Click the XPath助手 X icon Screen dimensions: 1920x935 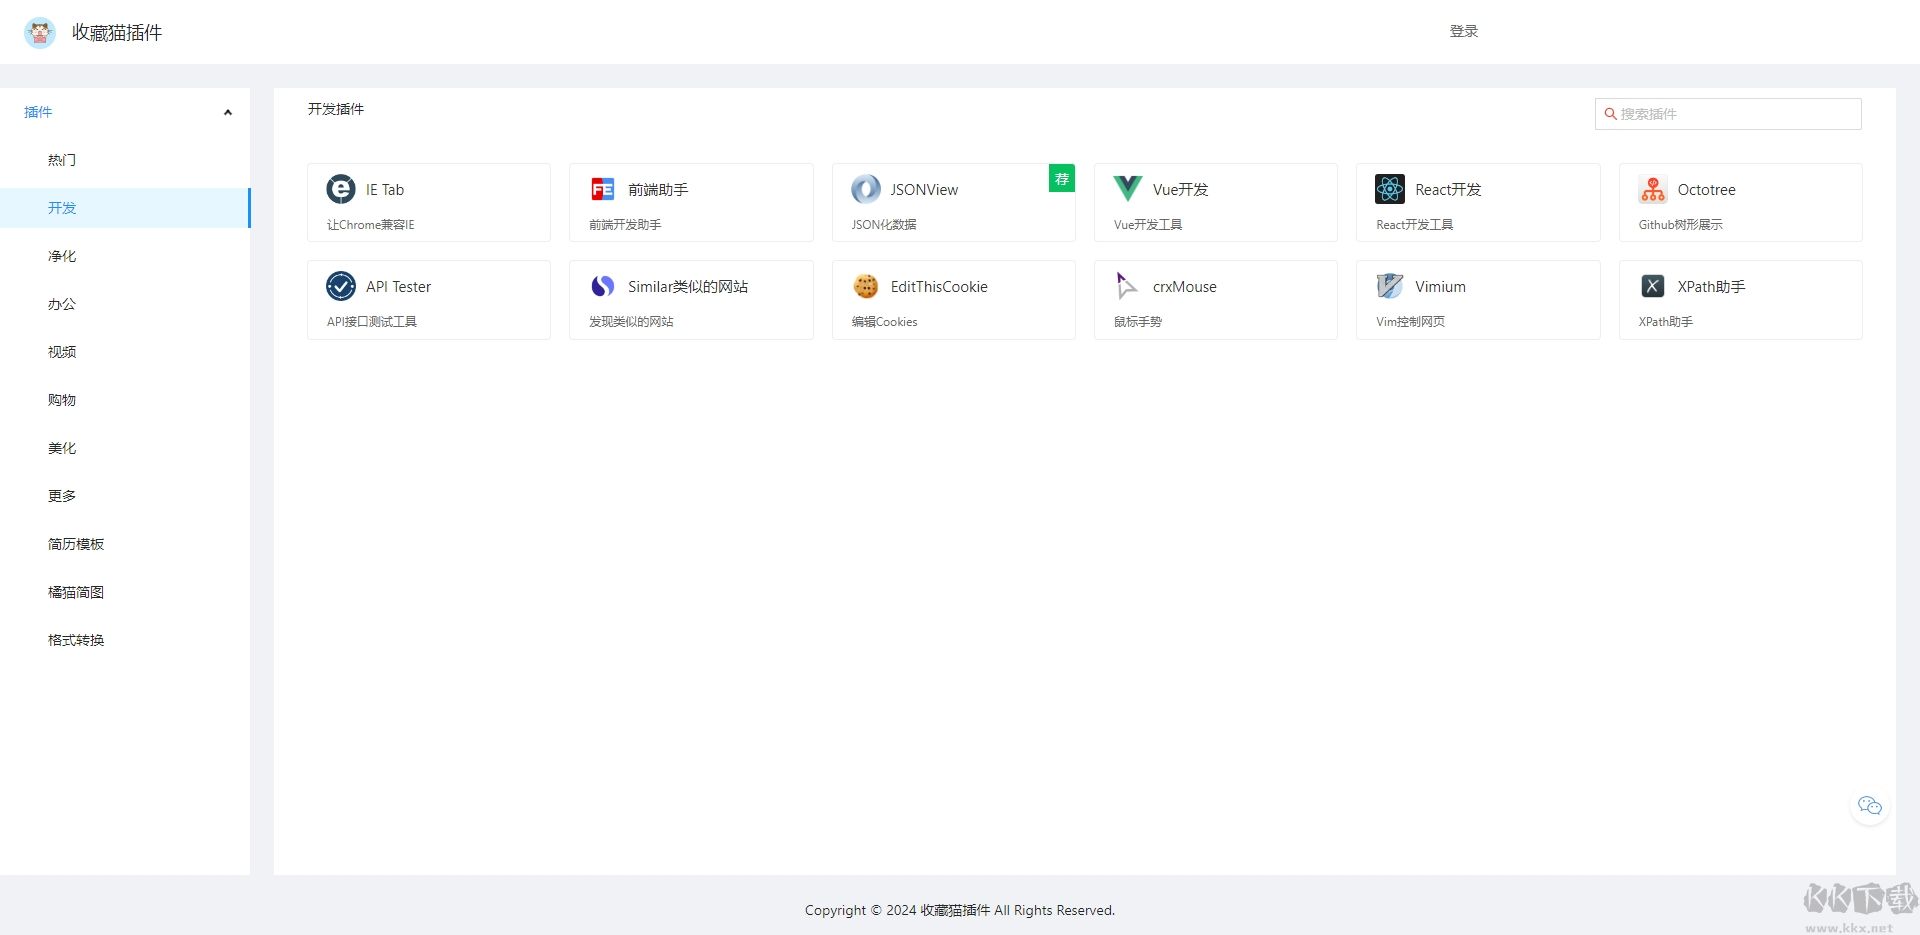[x=1653, y=286]
